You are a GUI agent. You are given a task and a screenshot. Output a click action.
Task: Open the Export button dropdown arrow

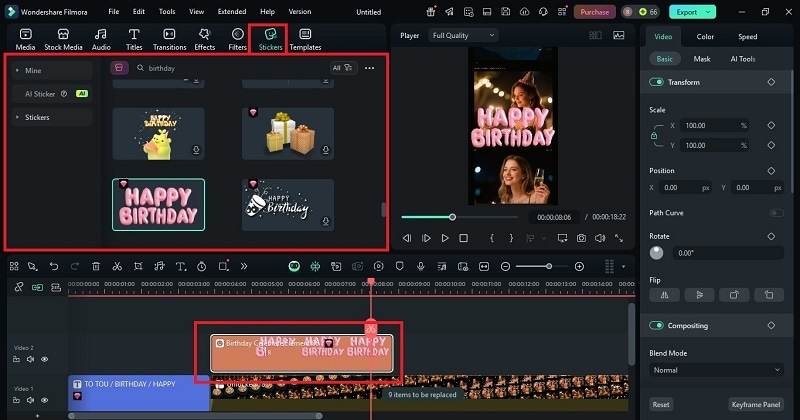[x=708, y=12]
